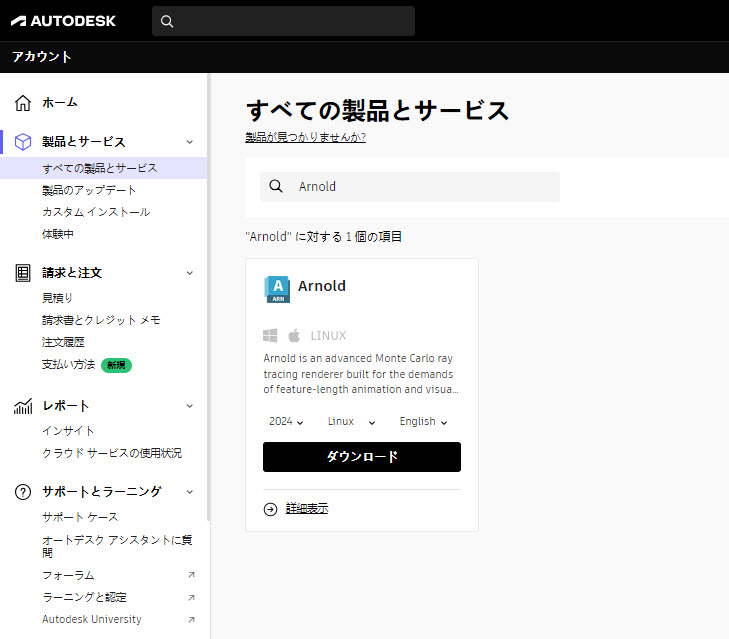The width and height of the screenshot is (729, 639).
Task: Open 見積り in sidebar
Action: (x=57, y=298)
